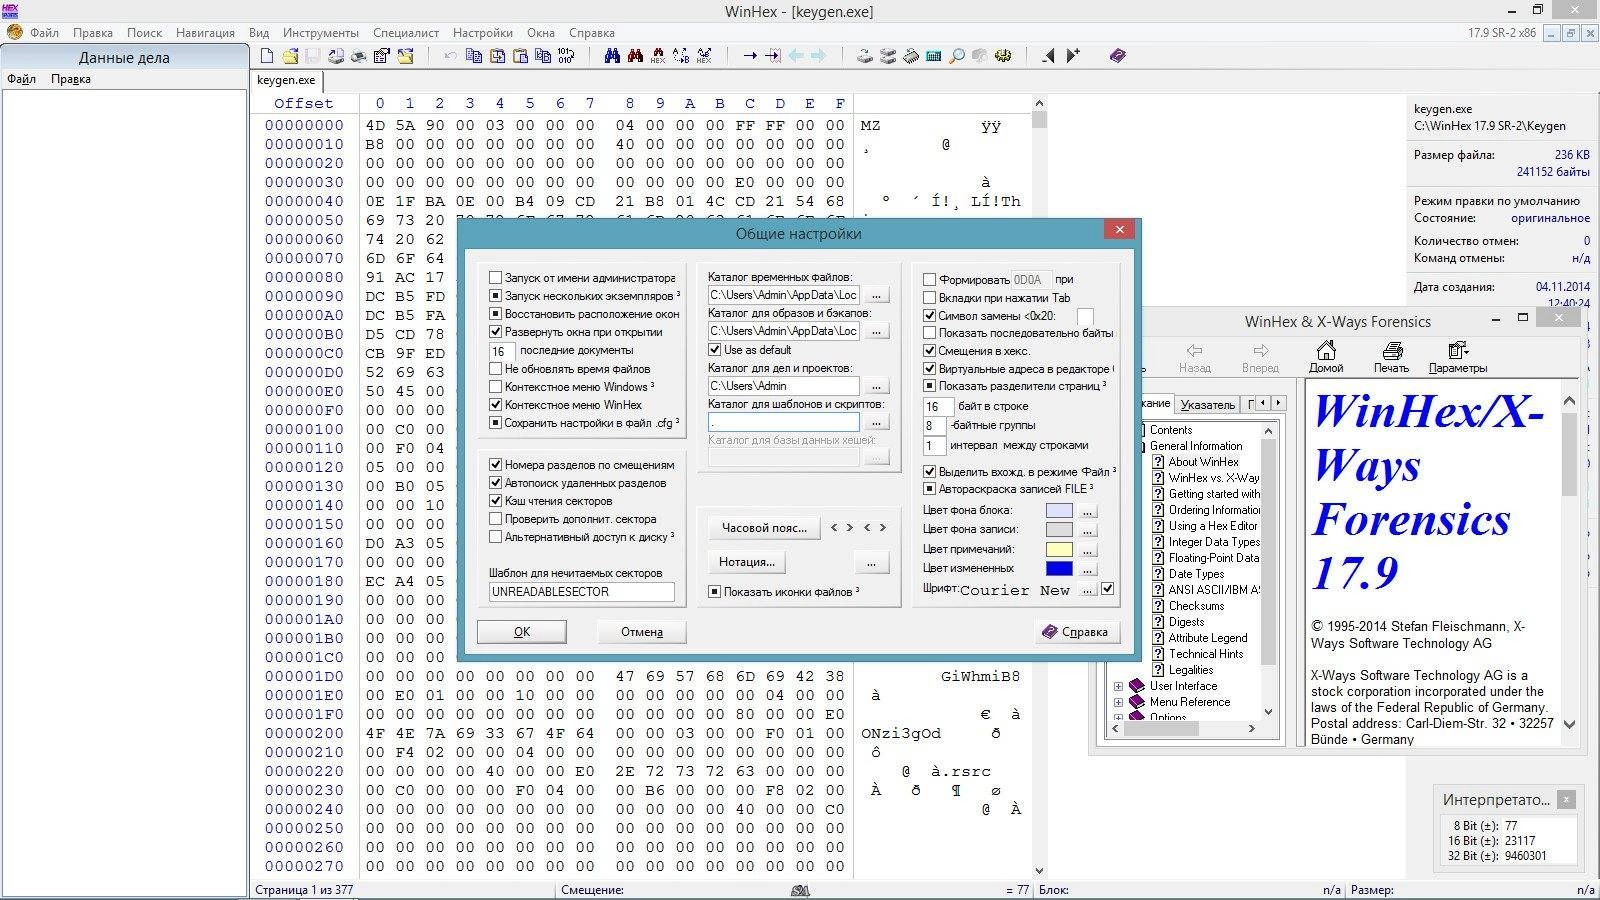Image resolution: width=1600 pixels, height=900 pixels.
Task: Click the байт в строке number field
Action: [936, 407]
